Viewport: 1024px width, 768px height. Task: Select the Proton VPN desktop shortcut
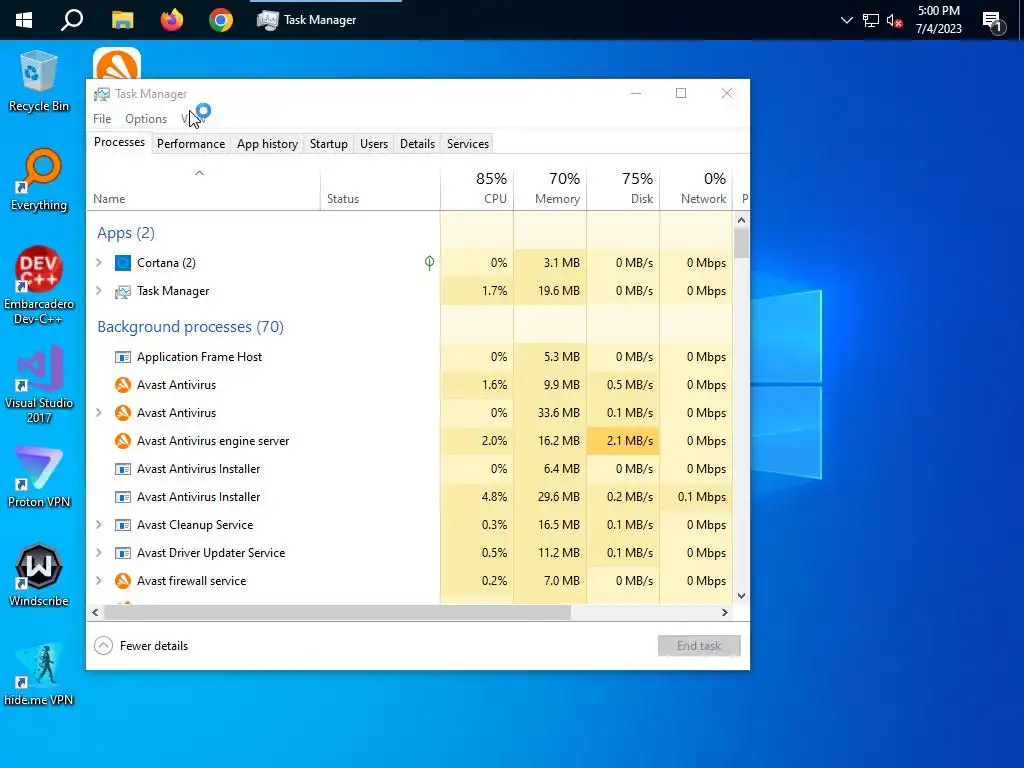(39, 477)
